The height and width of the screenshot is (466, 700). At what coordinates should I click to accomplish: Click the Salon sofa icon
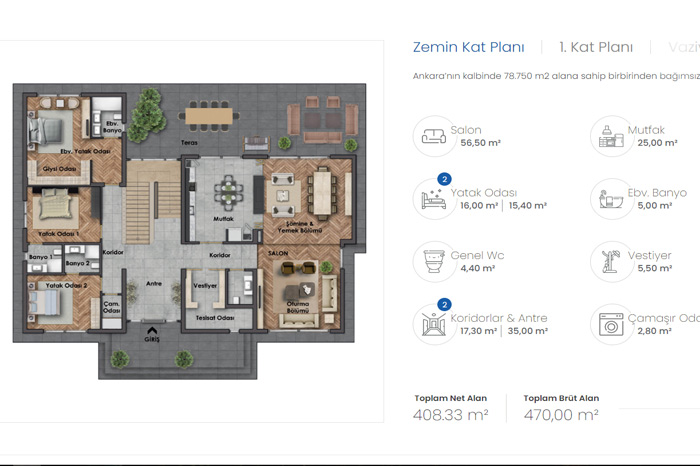434,136
